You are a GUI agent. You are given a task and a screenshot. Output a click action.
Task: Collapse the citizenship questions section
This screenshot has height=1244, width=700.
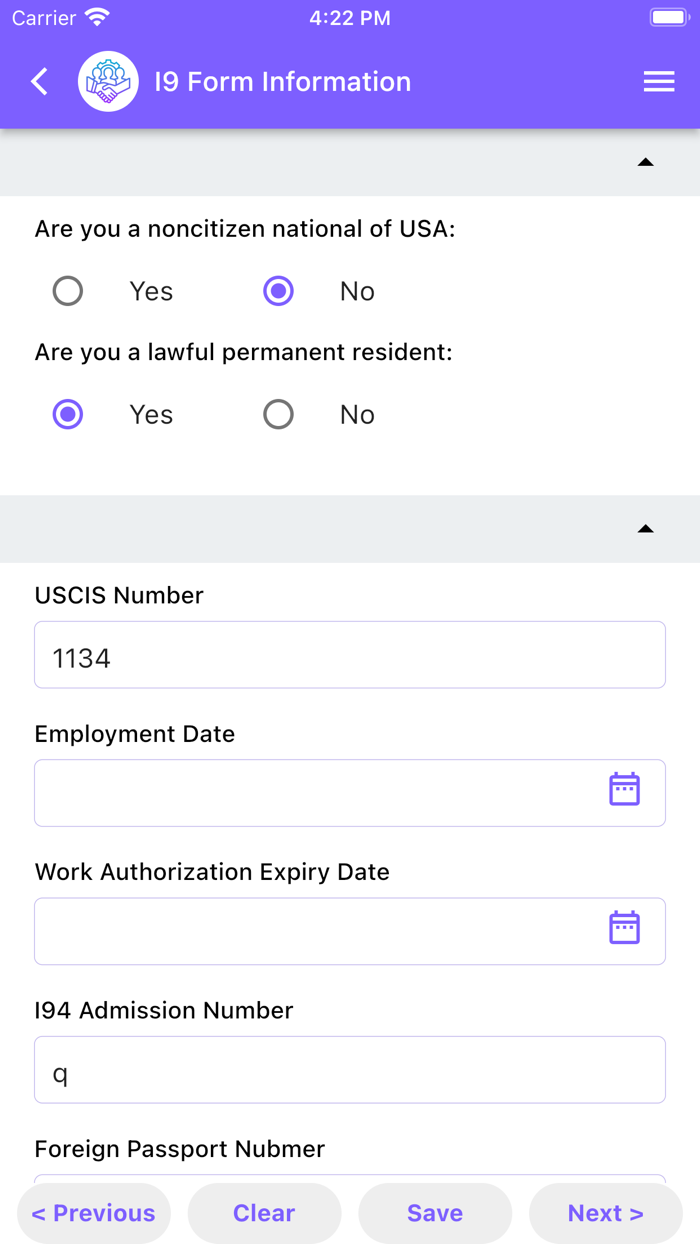click(x=646, y=161)
